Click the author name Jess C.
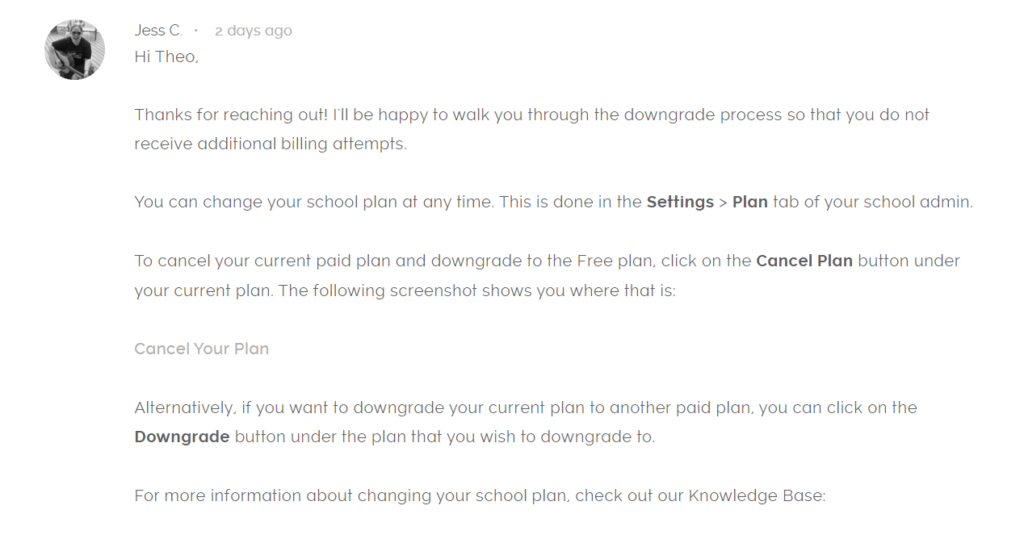This screenshot has width=1024, height=535. 158,31
